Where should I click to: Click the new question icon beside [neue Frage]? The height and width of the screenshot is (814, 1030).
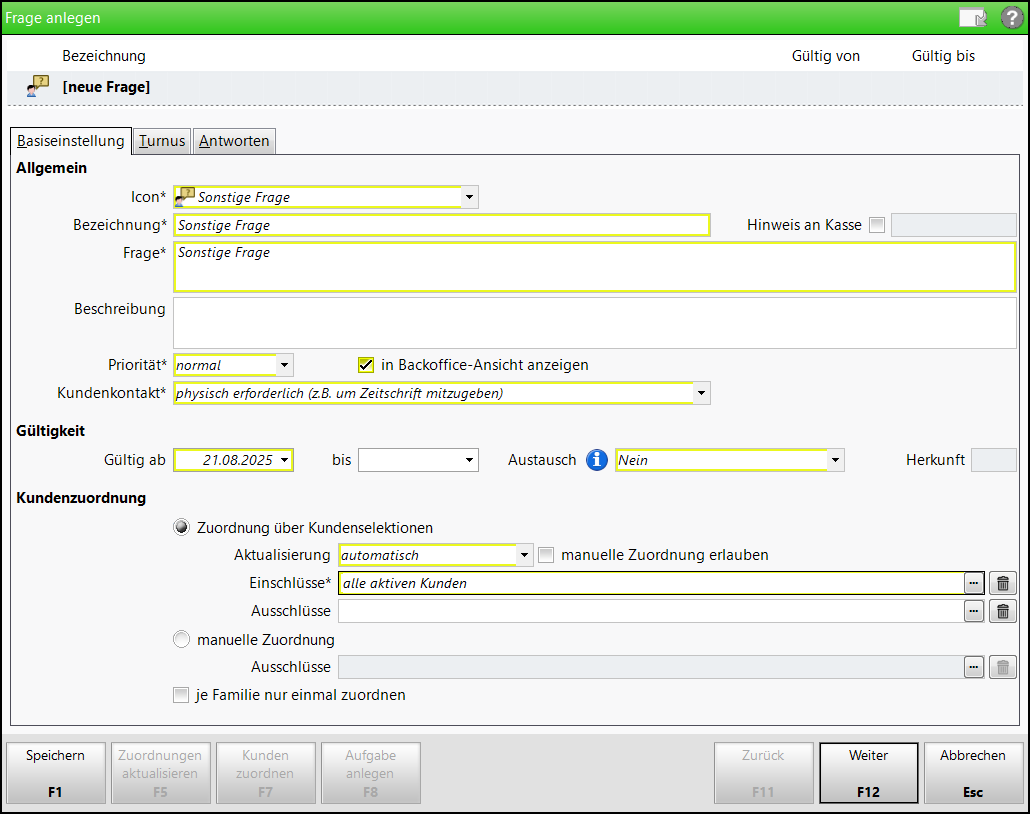pos(38,87)
